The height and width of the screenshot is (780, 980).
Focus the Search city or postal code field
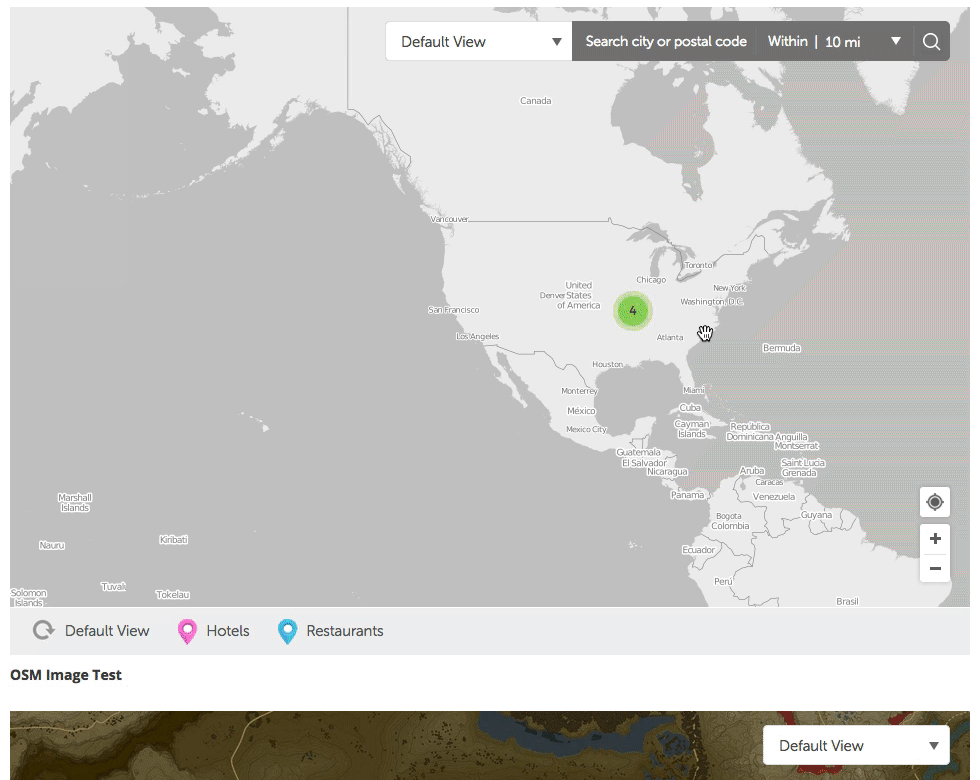(665, 42)
